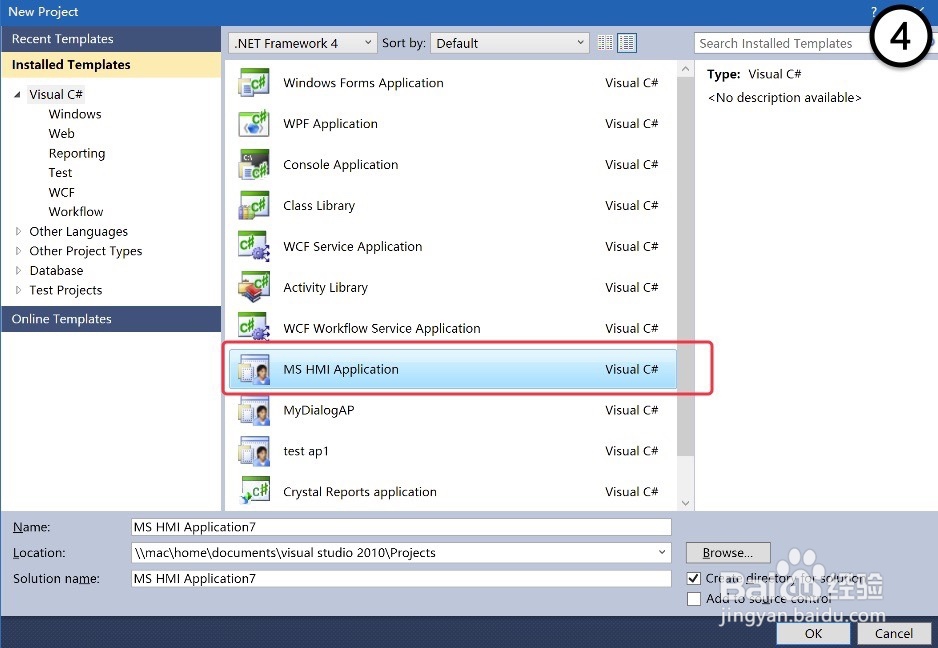Select Web under Visual C#
Screen dimensions: 938x648
(x=62, y=133)
